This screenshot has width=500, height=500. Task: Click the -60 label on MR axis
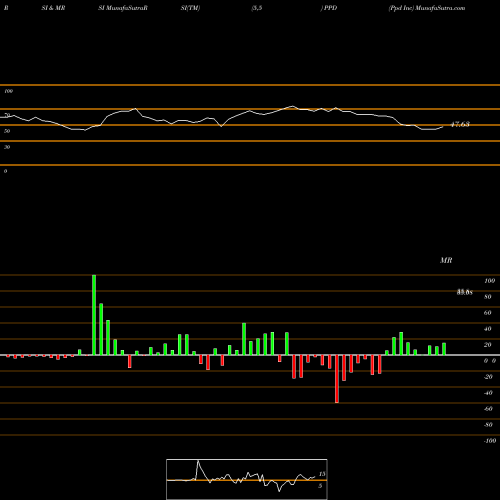[488, 409]
